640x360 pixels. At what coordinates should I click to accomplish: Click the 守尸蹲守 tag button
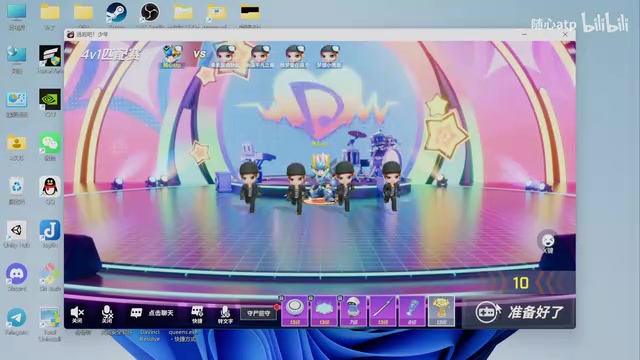[258, 313]
